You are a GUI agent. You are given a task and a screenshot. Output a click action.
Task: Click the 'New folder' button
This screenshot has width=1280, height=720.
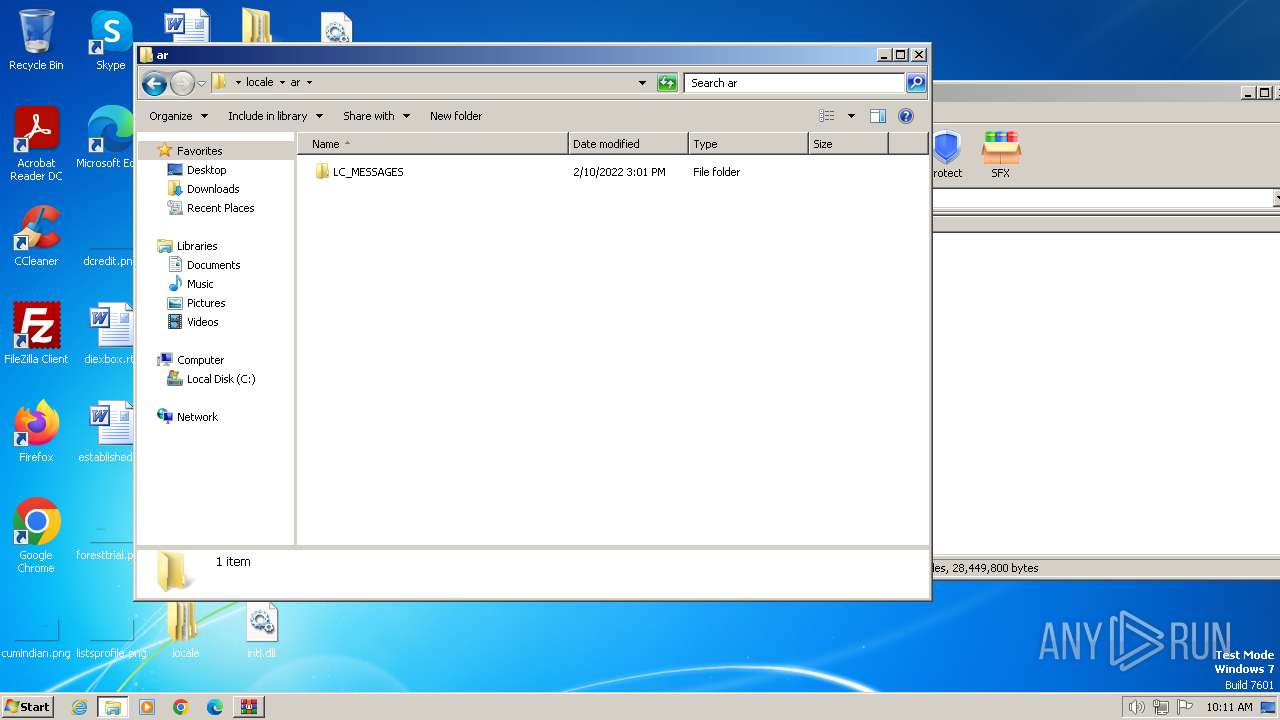456,116
